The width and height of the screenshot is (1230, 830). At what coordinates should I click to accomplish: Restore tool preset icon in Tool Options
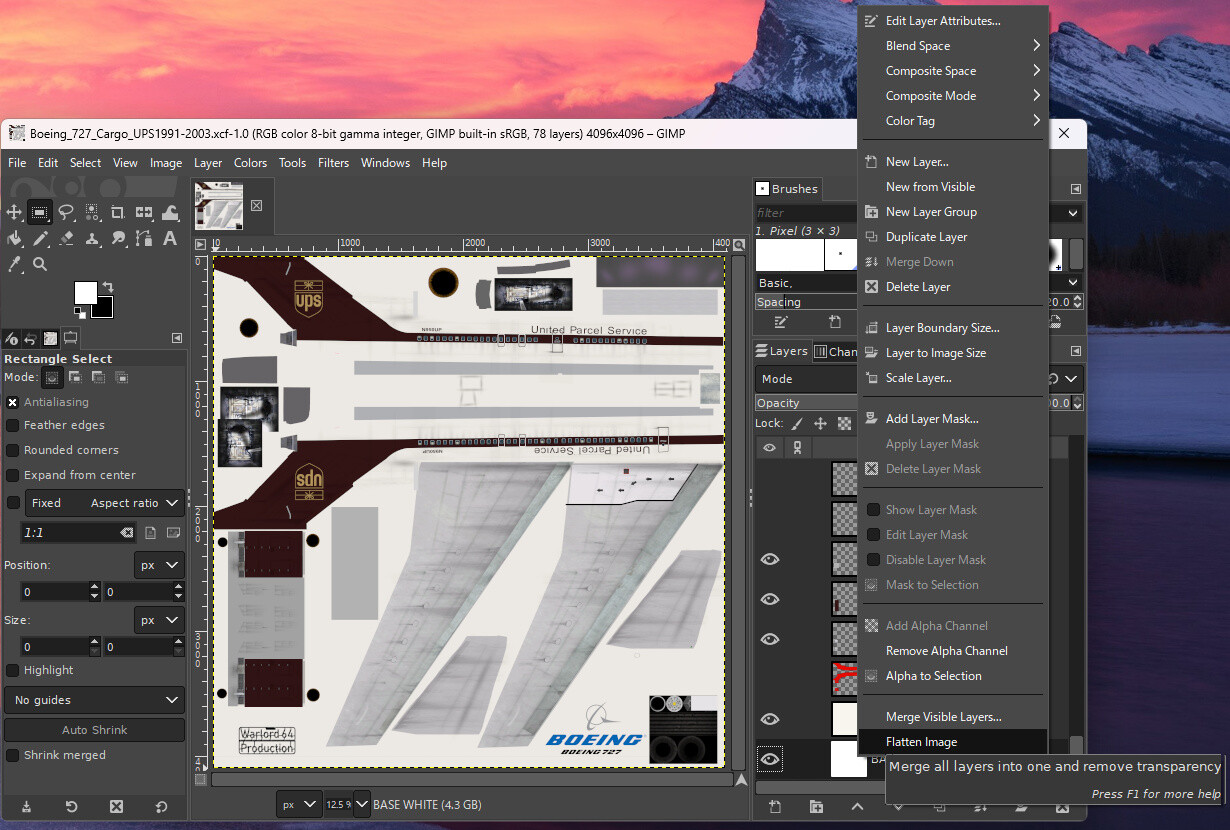click(71, 806)
